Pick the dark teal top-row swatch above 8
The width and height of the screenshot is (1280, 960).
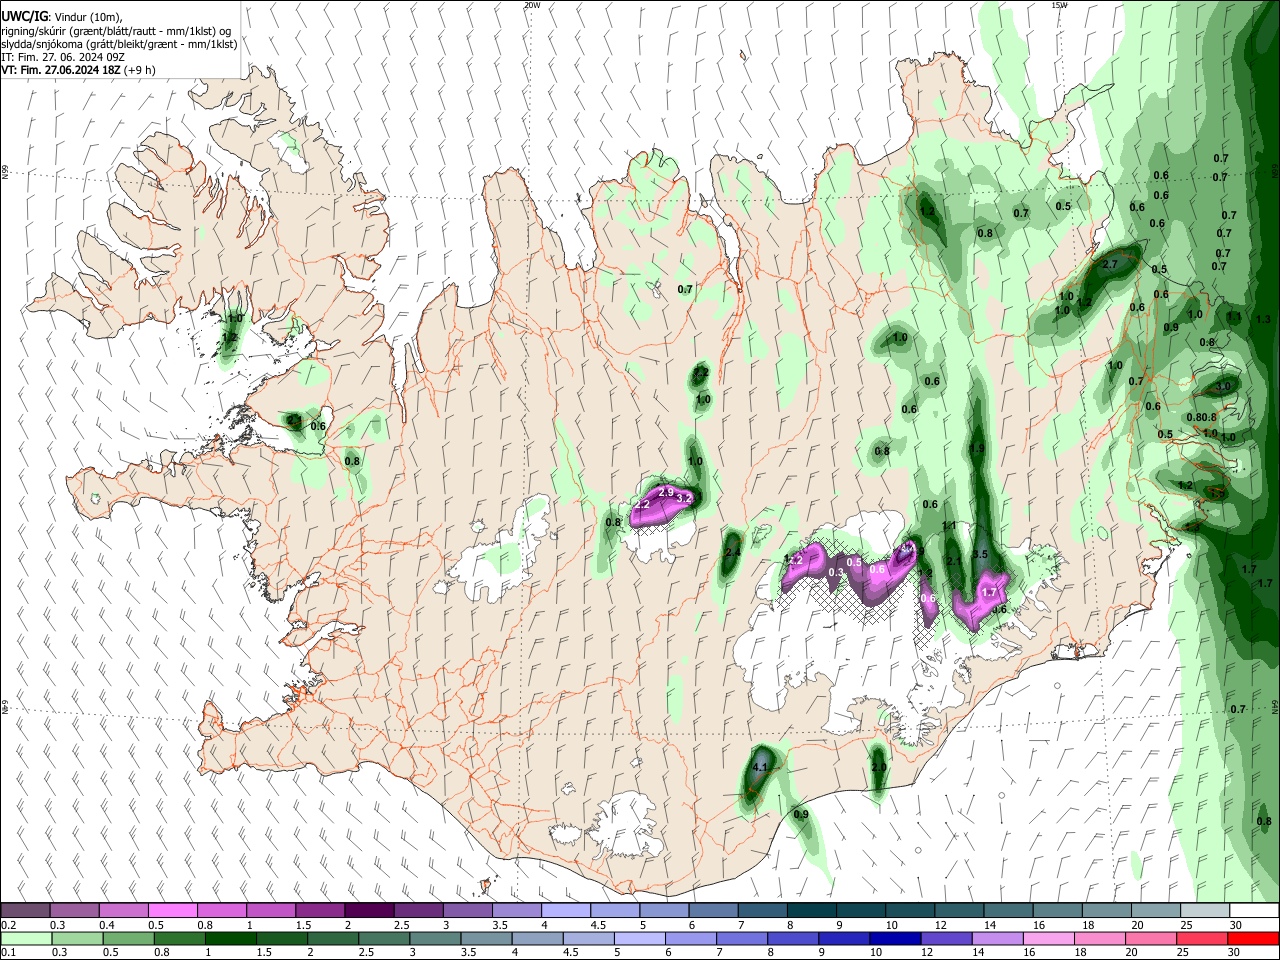pyautogui.click(x=810, y=911)
